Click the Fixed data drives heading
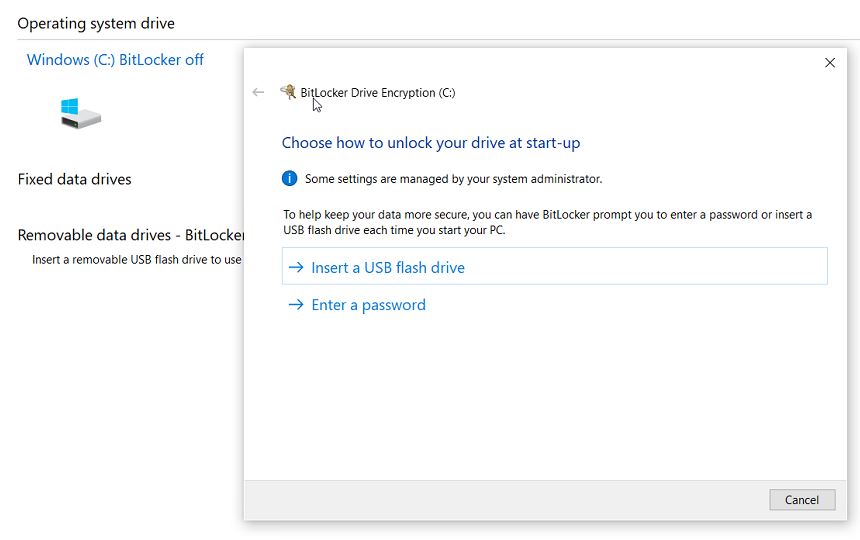Image resolution: width=860 pixels, height=540 pixels. [75, 180]
